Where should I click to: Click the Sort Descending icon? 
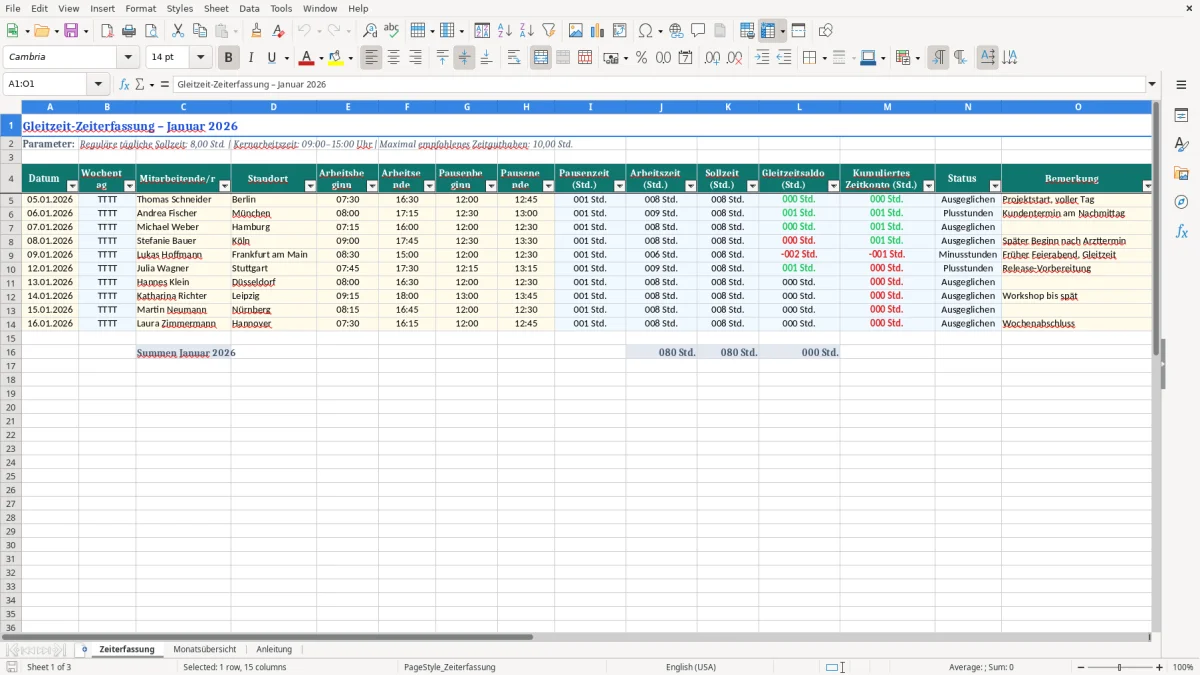point(527,31)
